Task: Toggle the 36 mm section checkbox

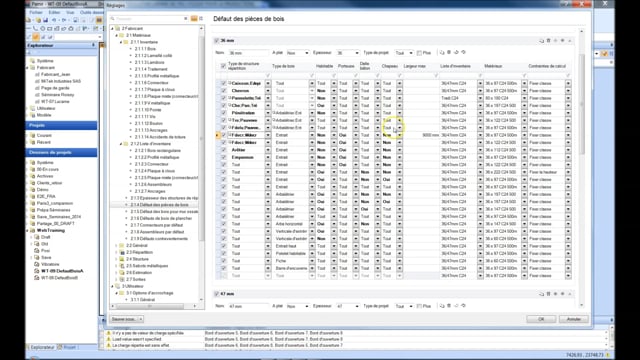Action: coord(217,40)
